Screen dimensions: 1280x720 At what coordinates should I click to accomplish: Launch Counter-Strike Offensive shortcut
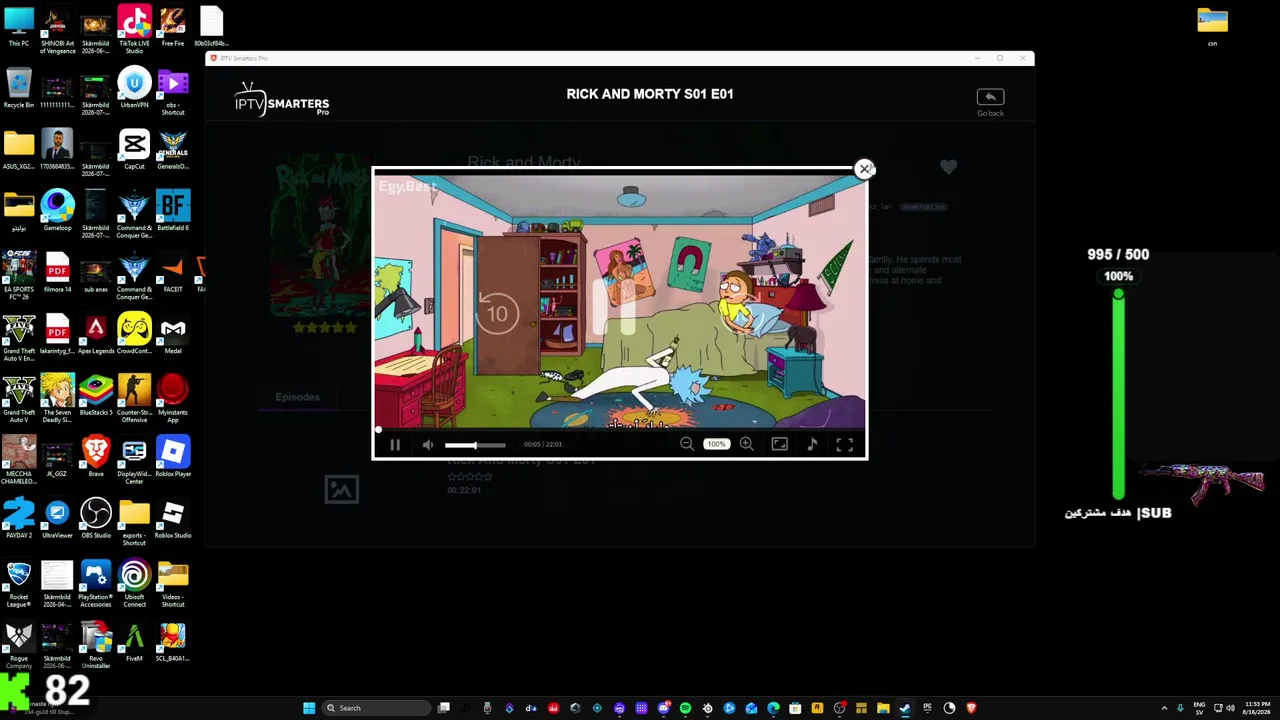tap(134, 399)
